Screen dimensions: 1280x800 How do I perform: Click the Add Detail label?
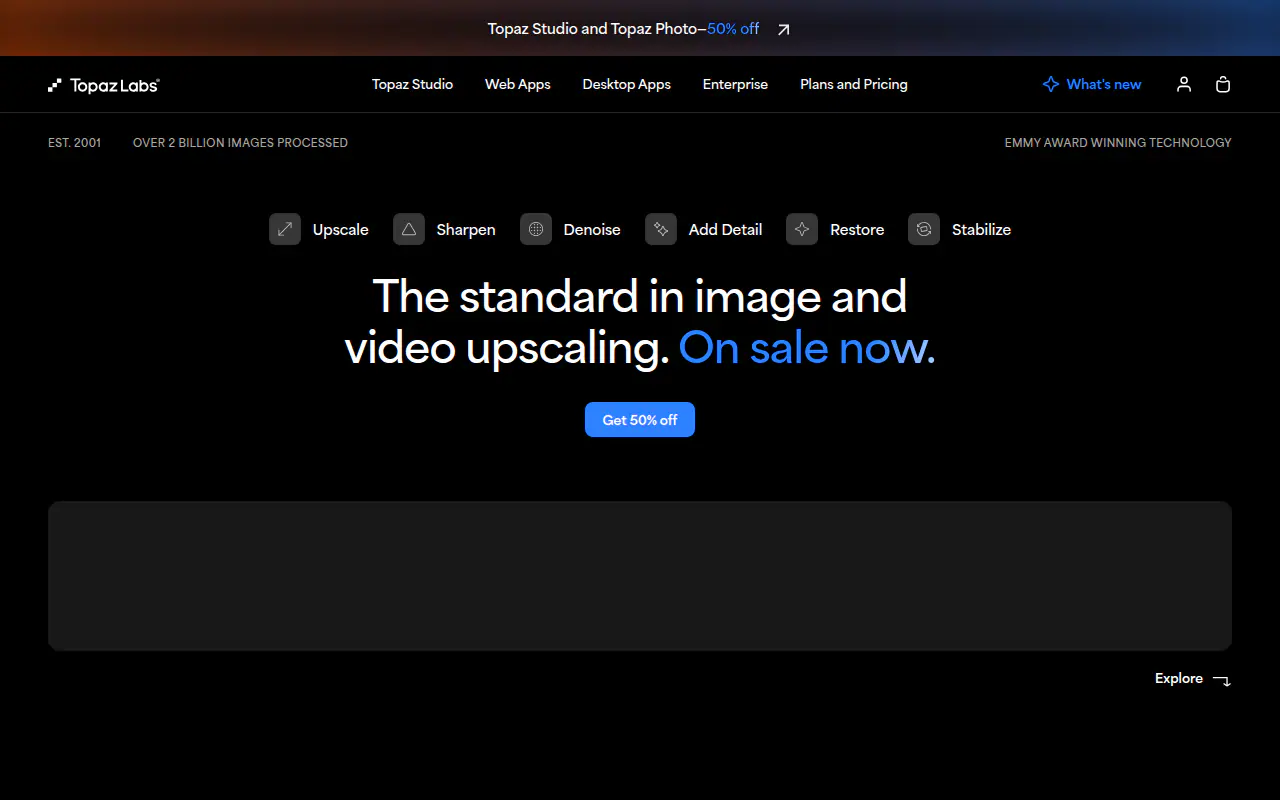click(726, 230)
